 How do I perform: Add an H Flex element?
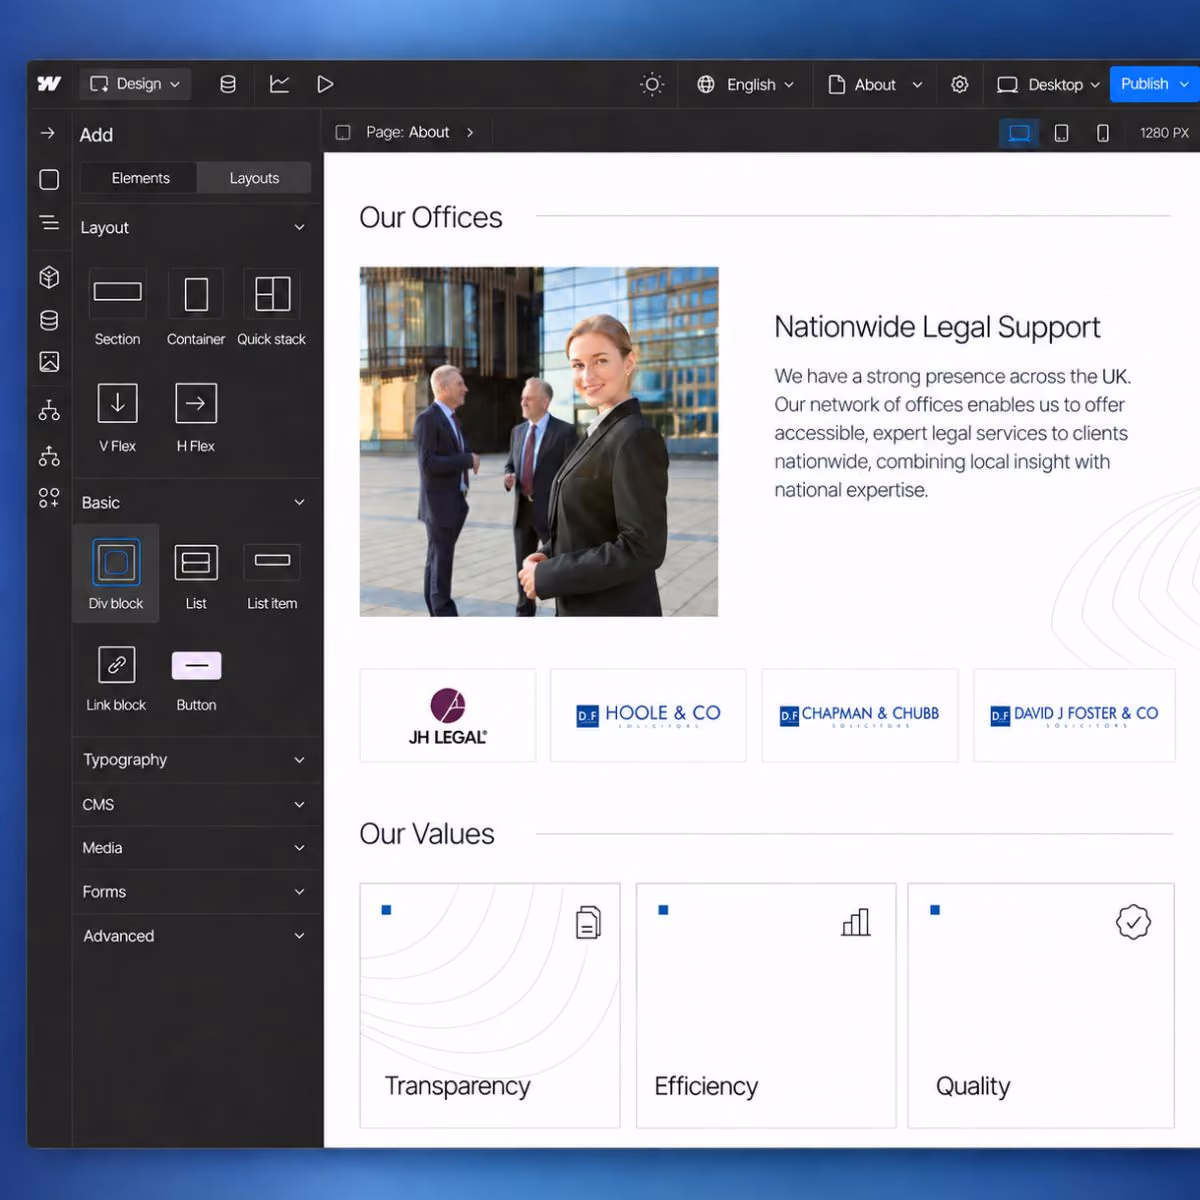pyautogui.click(x=196, y=417)
